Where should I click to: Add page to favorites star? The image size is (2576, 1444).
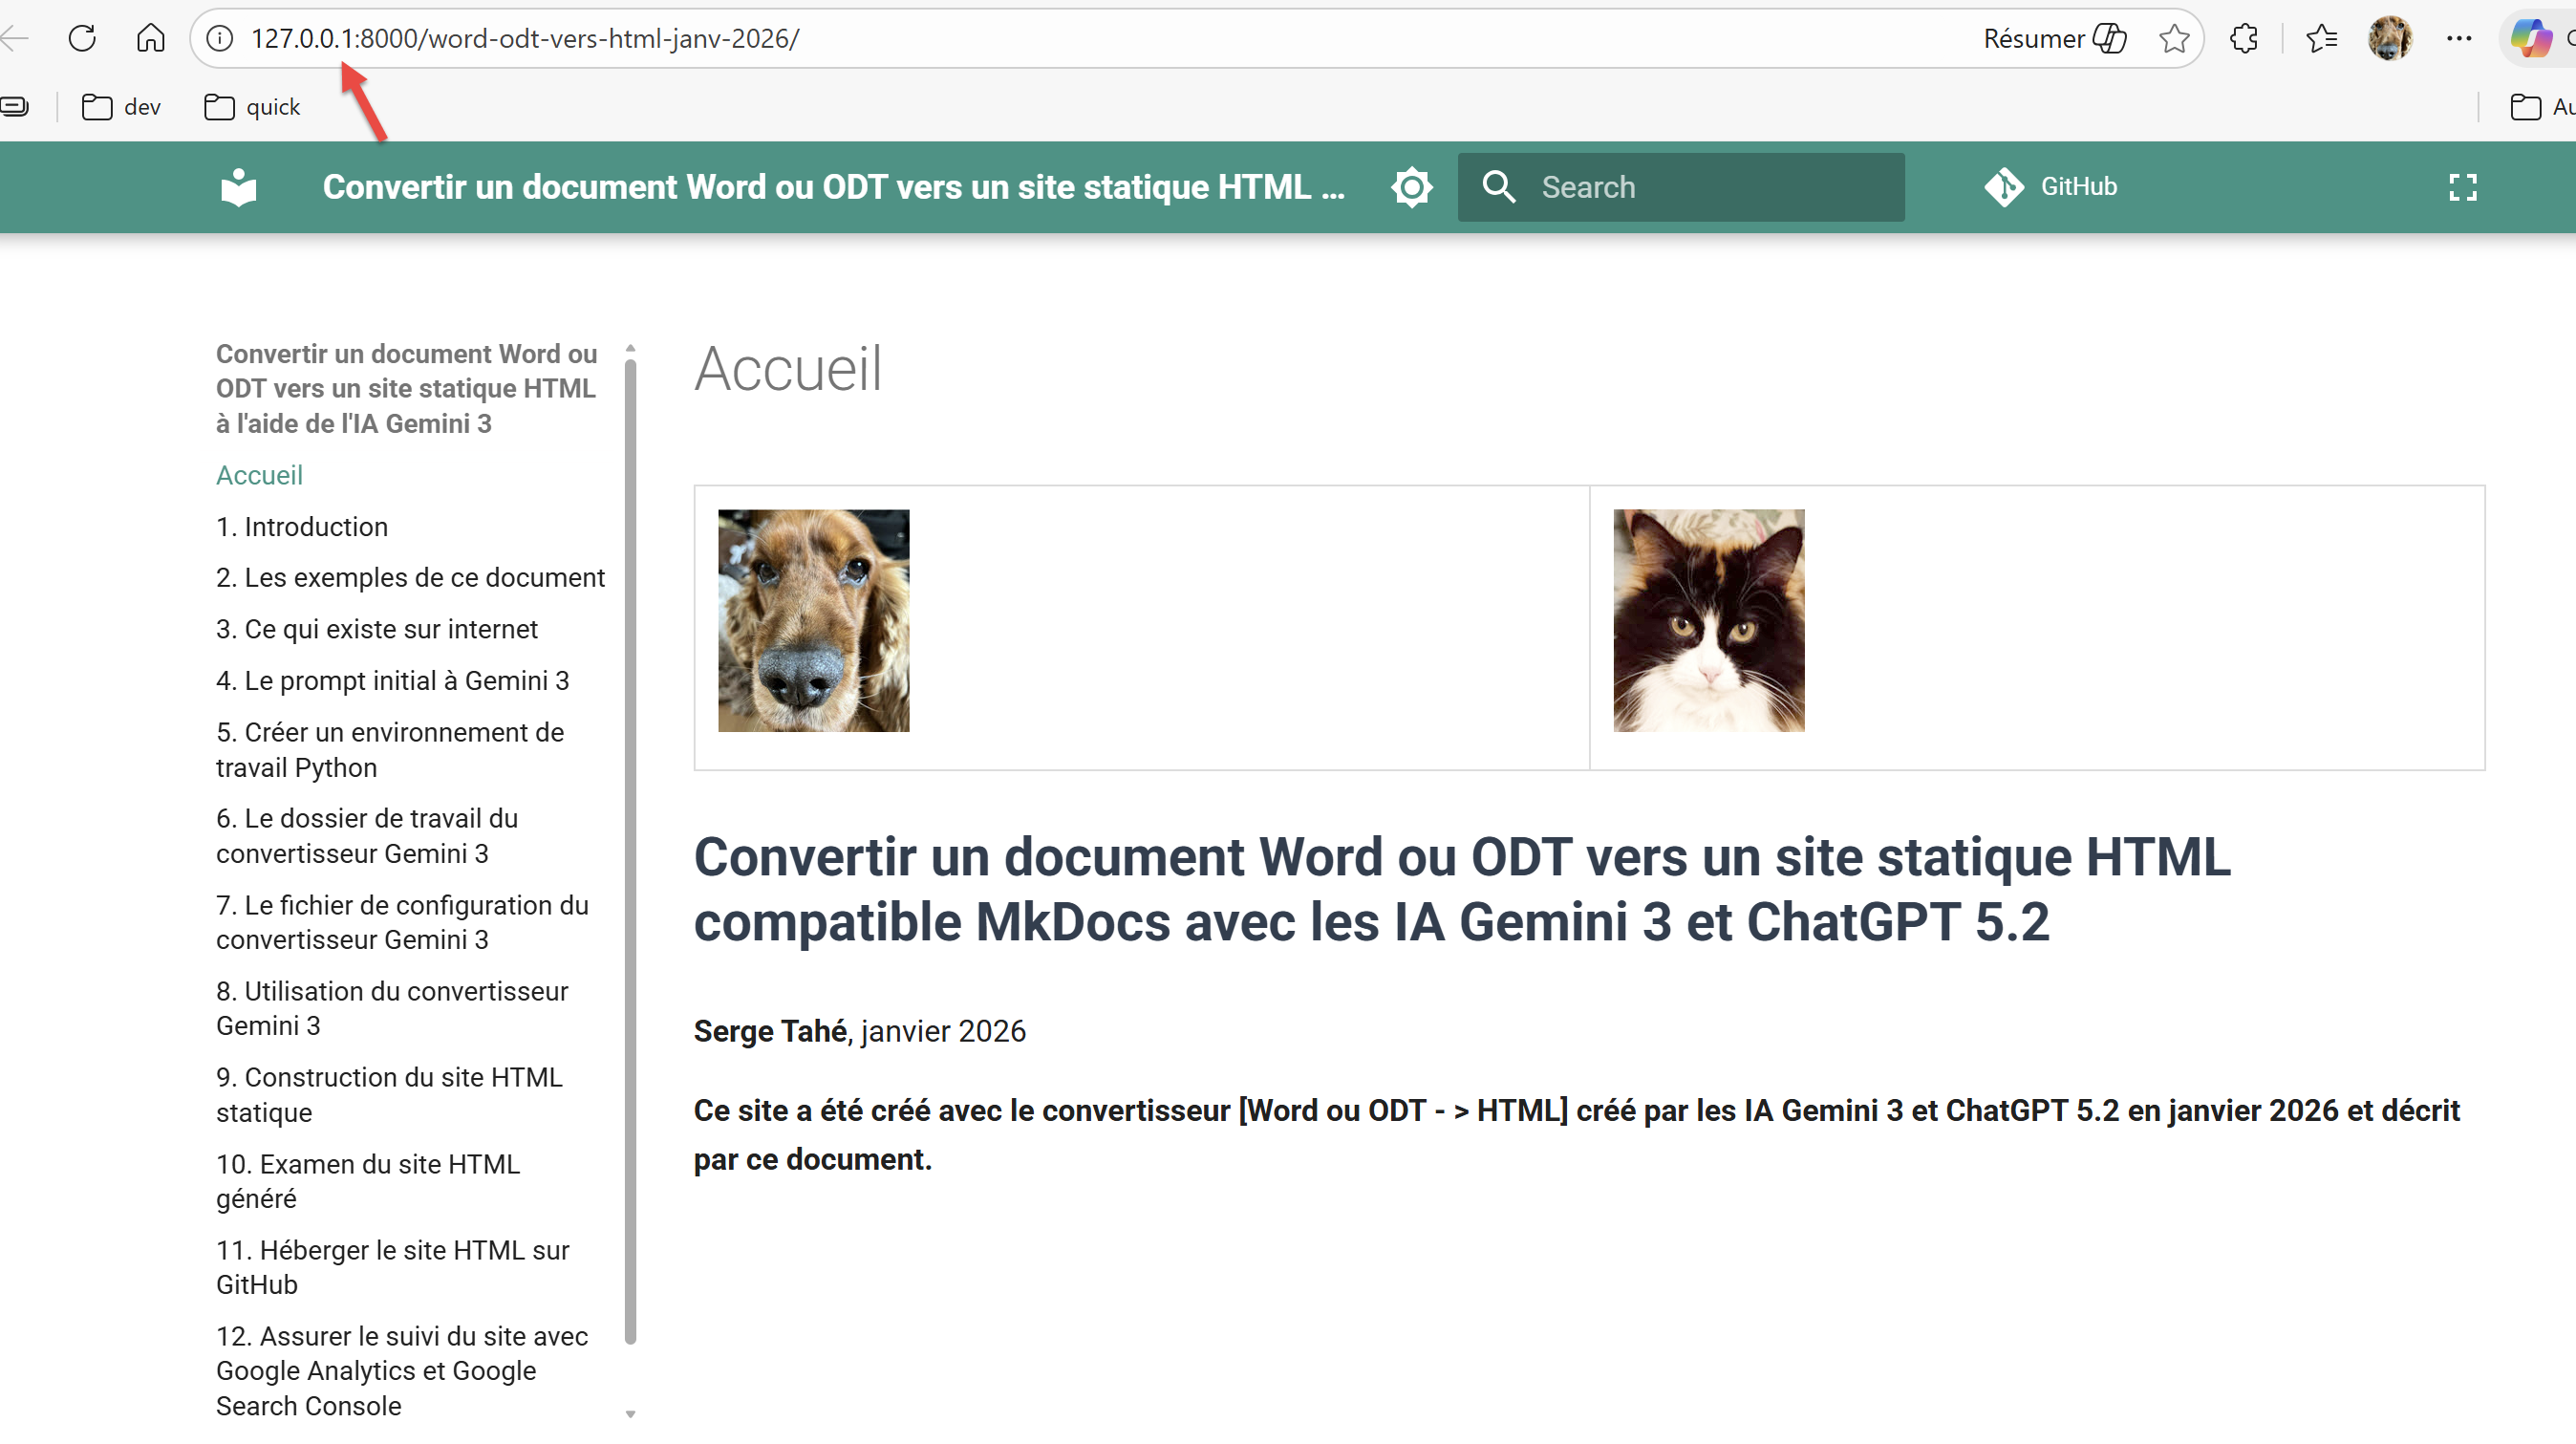click(2173, 39)
